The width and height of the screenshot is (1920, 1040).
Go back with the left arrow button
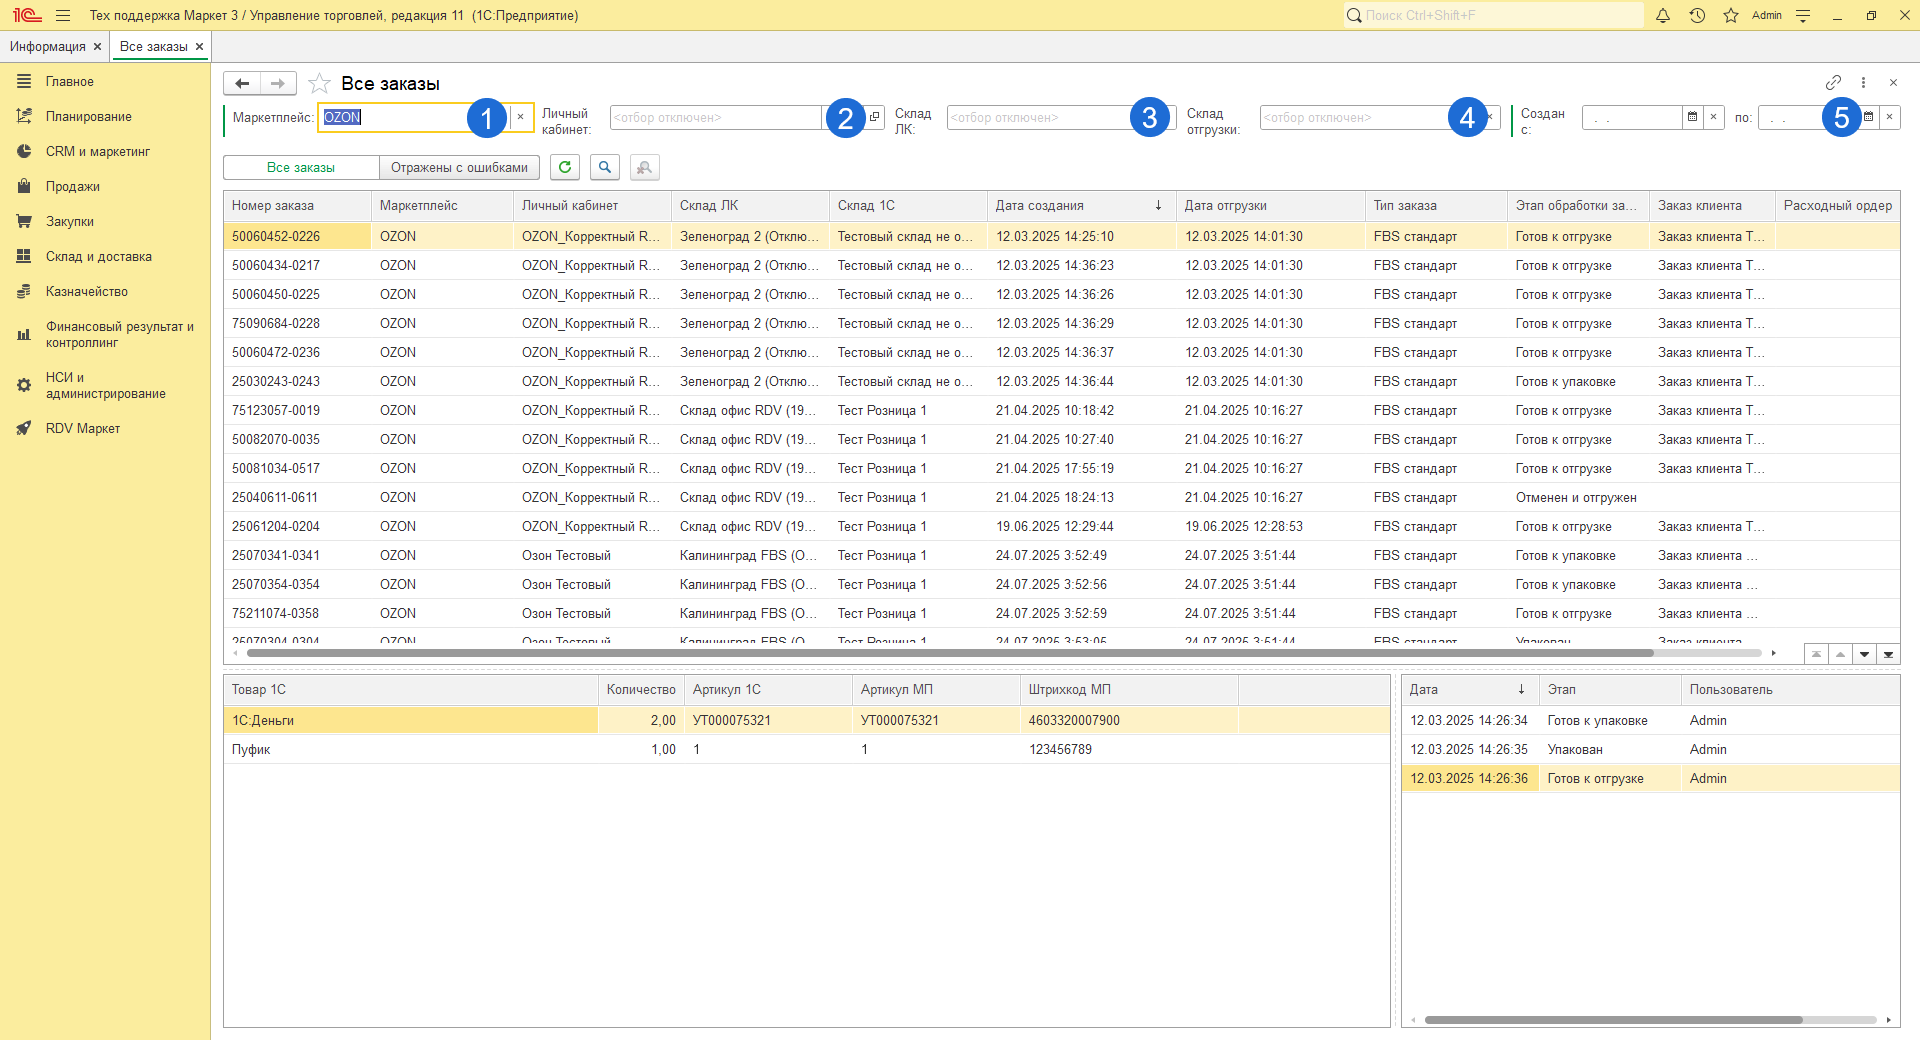tap(242, 84)
